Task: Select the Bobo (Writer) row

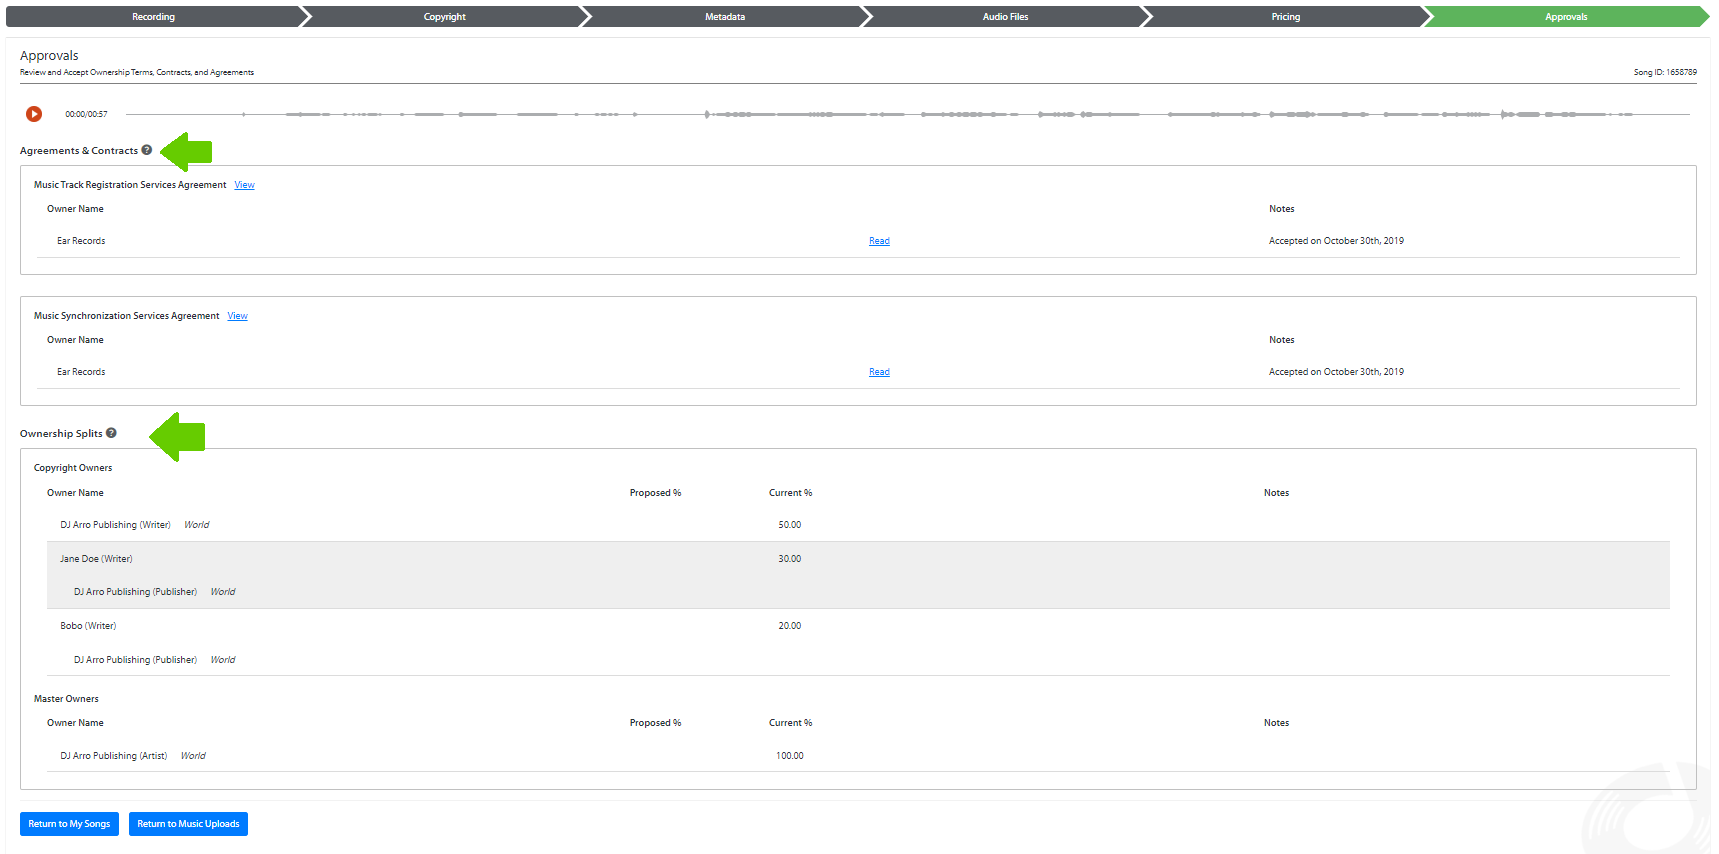Action: pyautogui.click(x=858, y=626)
